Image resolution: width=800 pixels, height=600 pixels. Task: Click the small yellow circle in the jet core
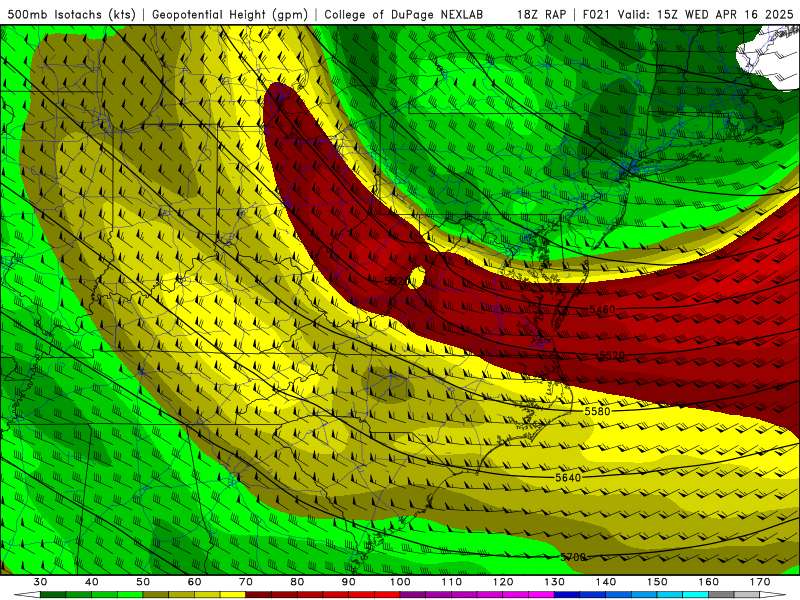pos(417,277)
